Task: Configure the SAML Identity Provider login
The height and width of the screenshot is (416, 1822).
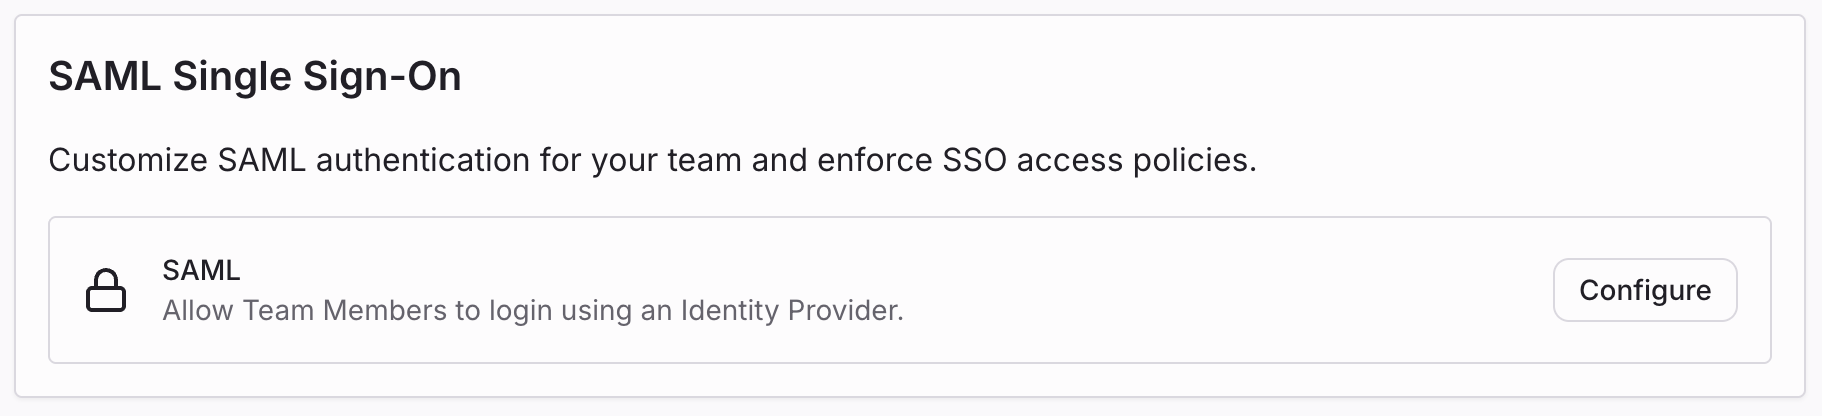Action: pyautogui.click(x=1644, y=290)
